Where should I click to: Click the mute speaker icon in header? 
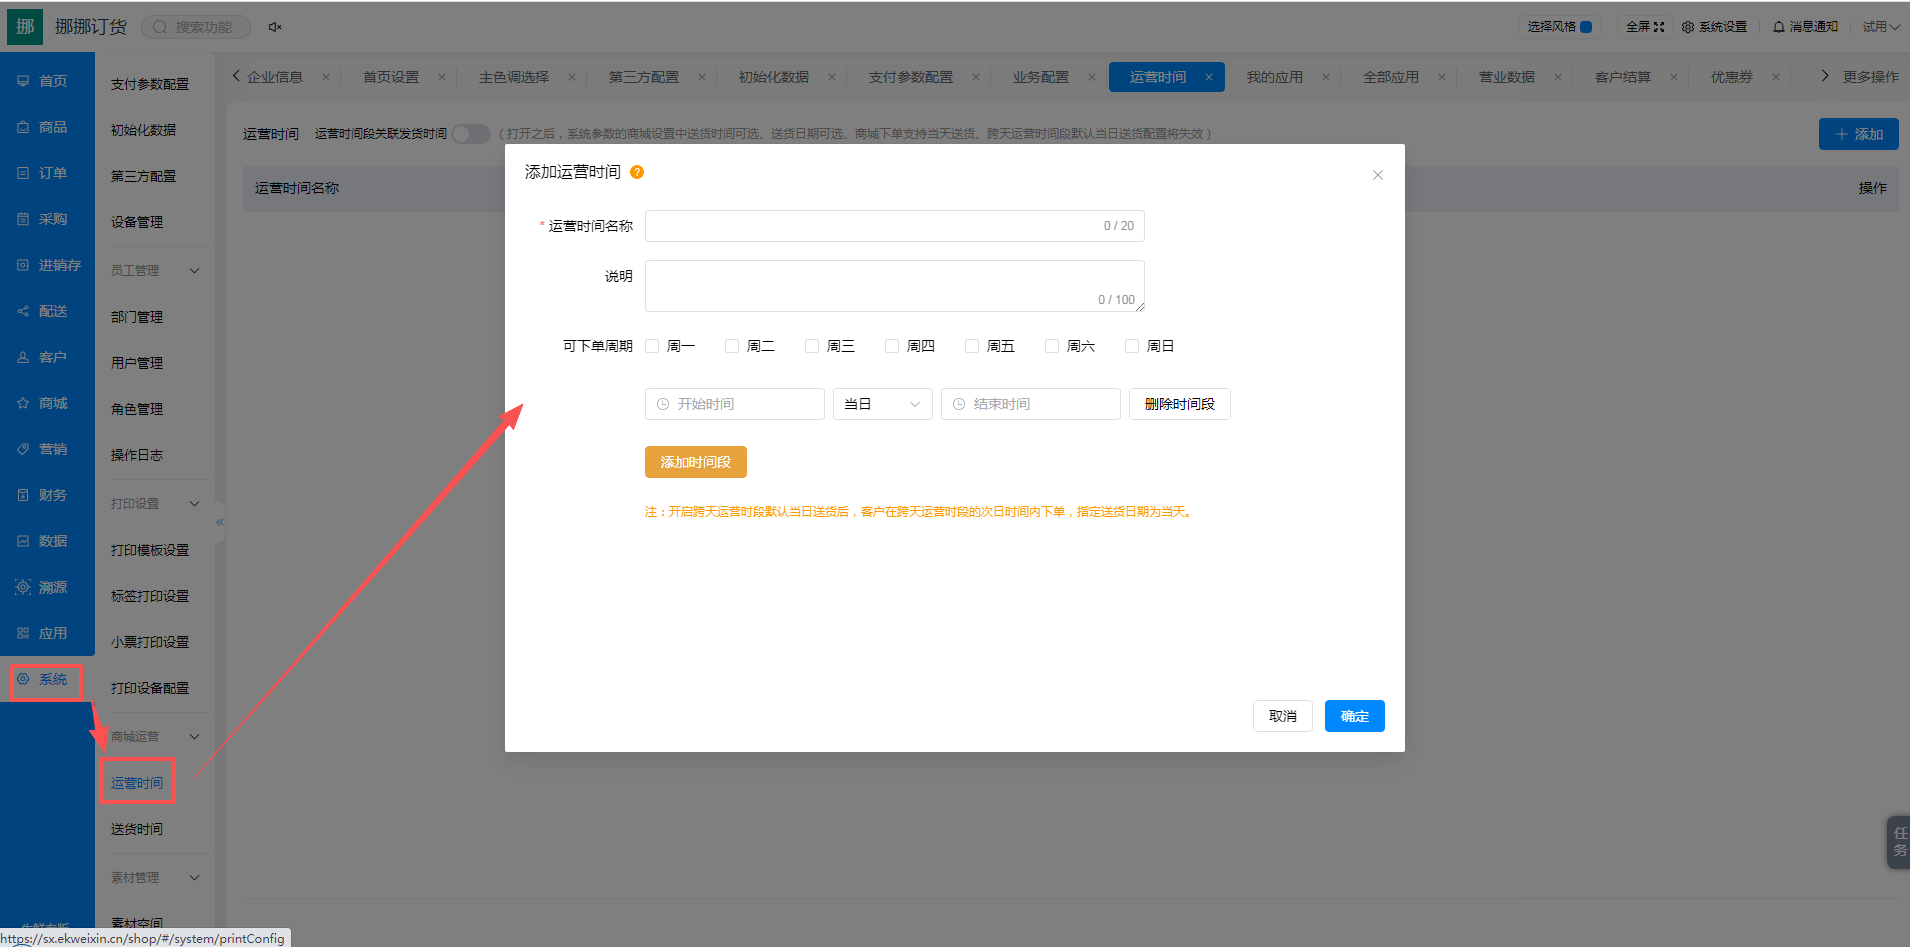pos(275,27)
